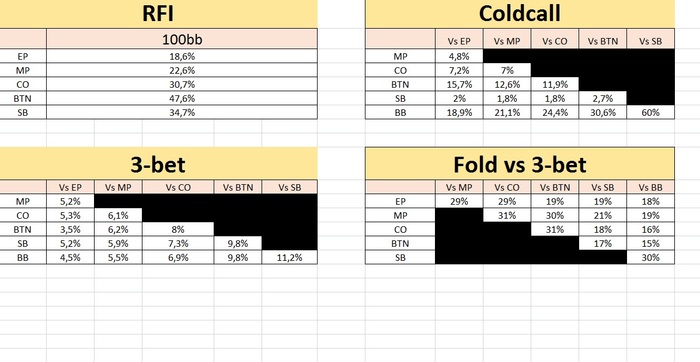700x362 pixels.
Task: Click BB 3-bet vs SB 11,2% cell
Action: [290, 258]
